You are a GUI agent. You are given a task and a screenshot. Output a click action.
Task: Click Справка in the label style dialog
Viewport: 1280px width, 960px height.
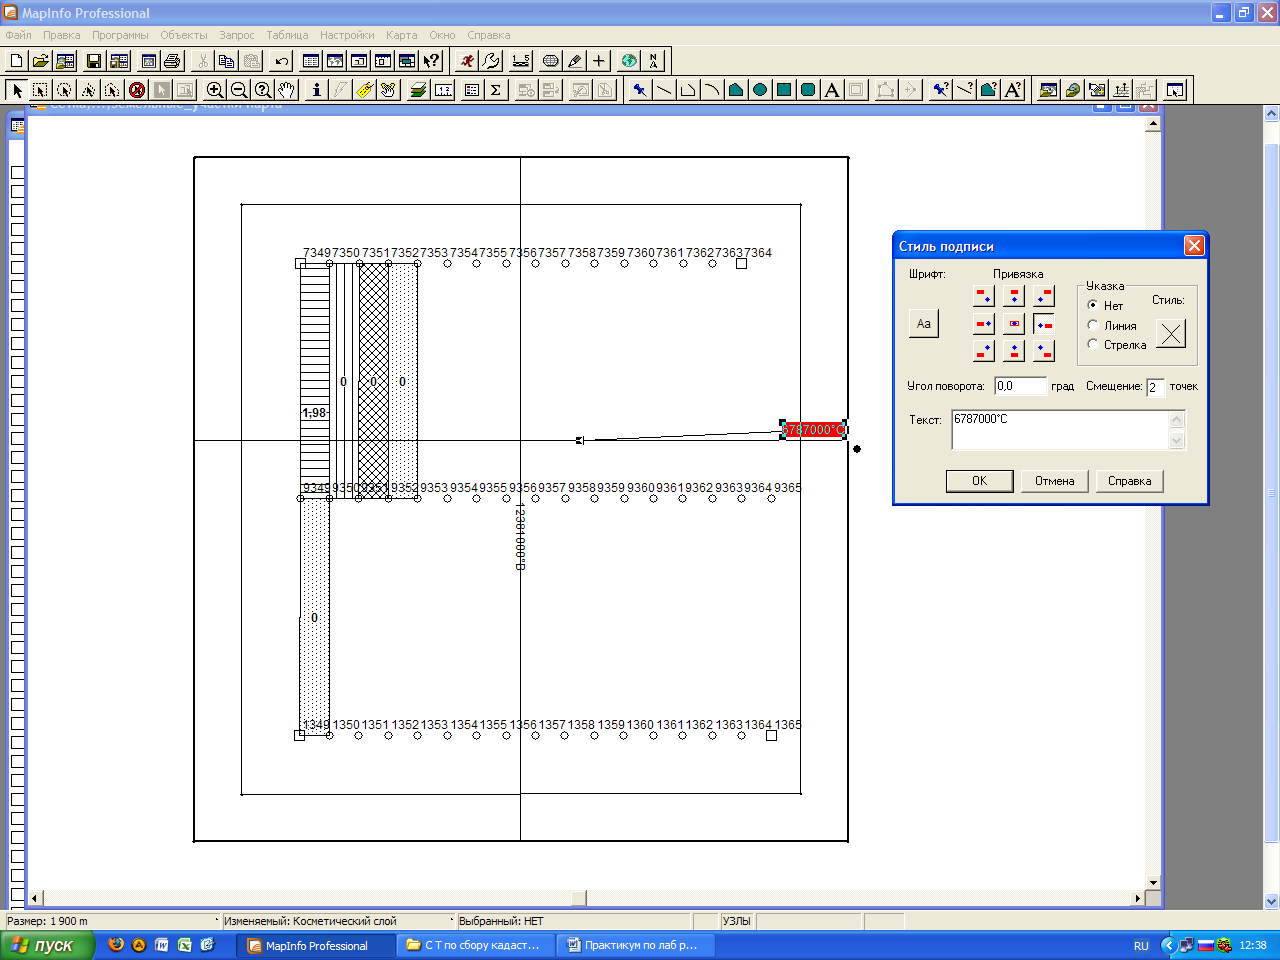click(x=1130, y=481)
